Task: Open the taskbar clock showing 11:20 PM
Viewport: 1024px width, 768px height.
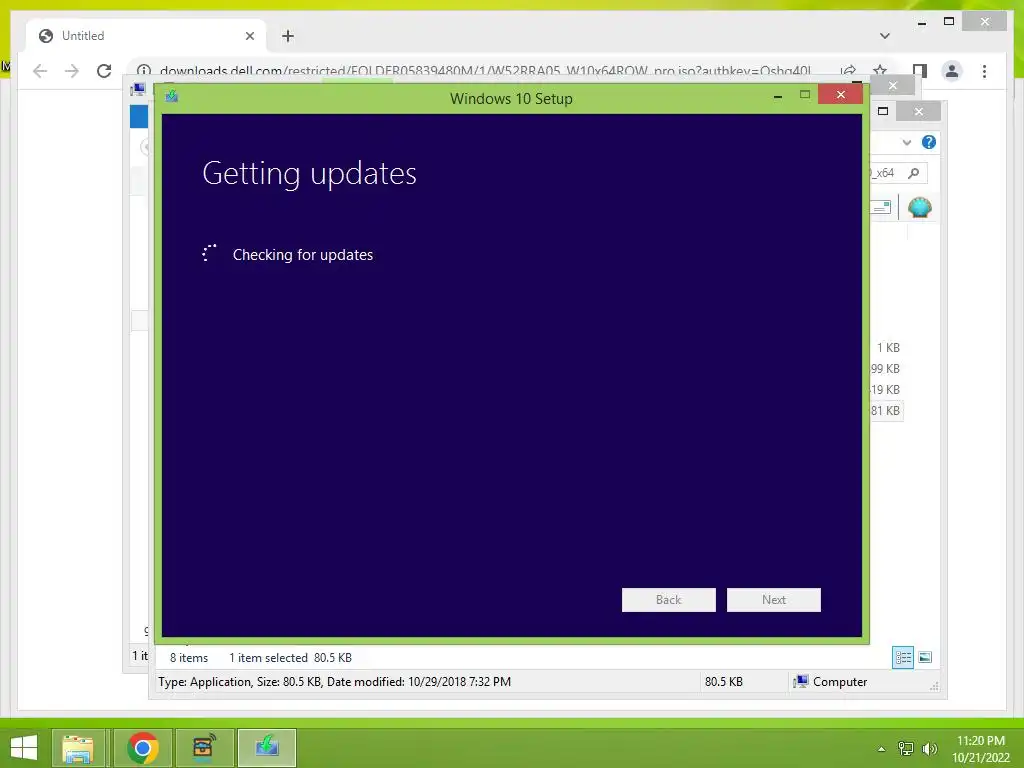Action: pos(981,748)
